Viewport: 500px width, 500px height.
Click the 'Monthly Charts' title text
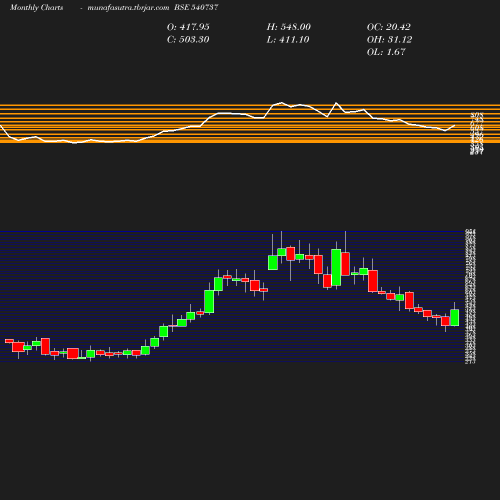36,8
